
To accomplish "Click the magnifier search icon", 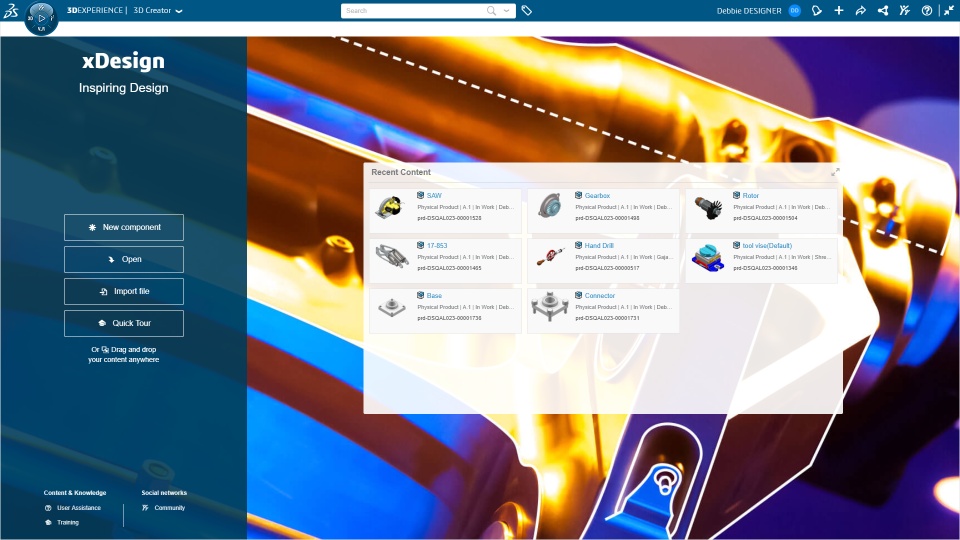I will pyautogui.click(x=491, y=10).
